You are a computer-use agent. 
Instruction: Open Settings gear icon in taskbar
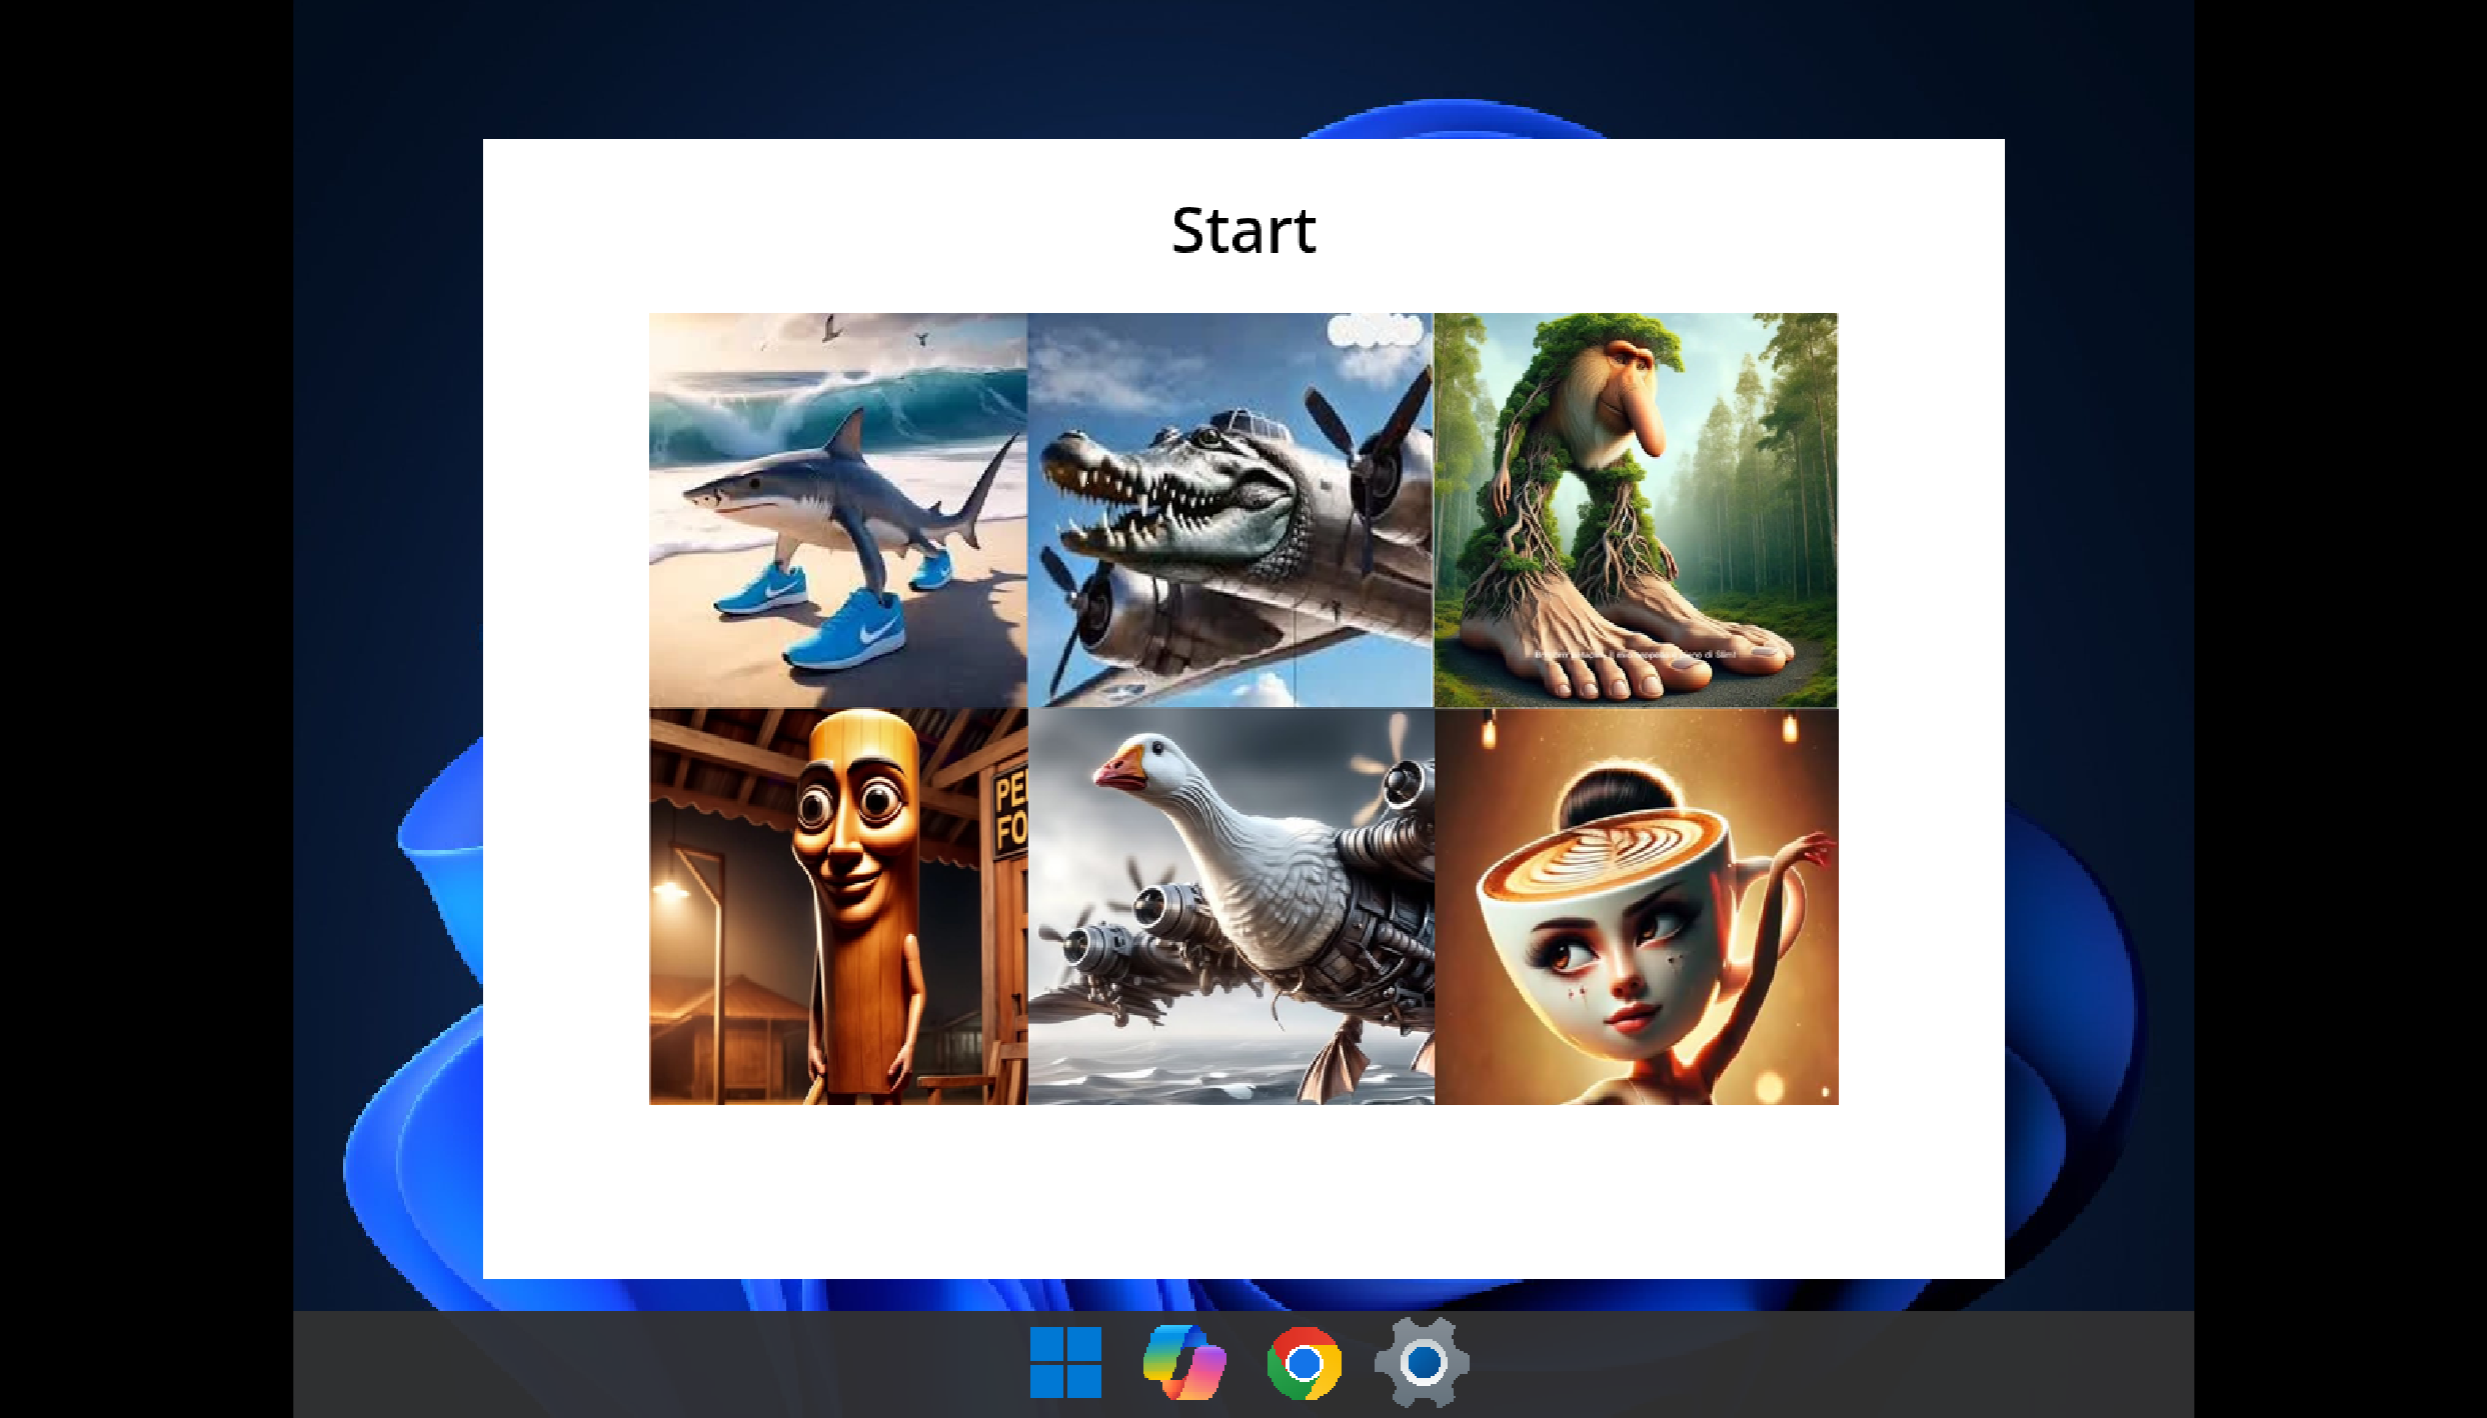(x=1422, y=1362)
